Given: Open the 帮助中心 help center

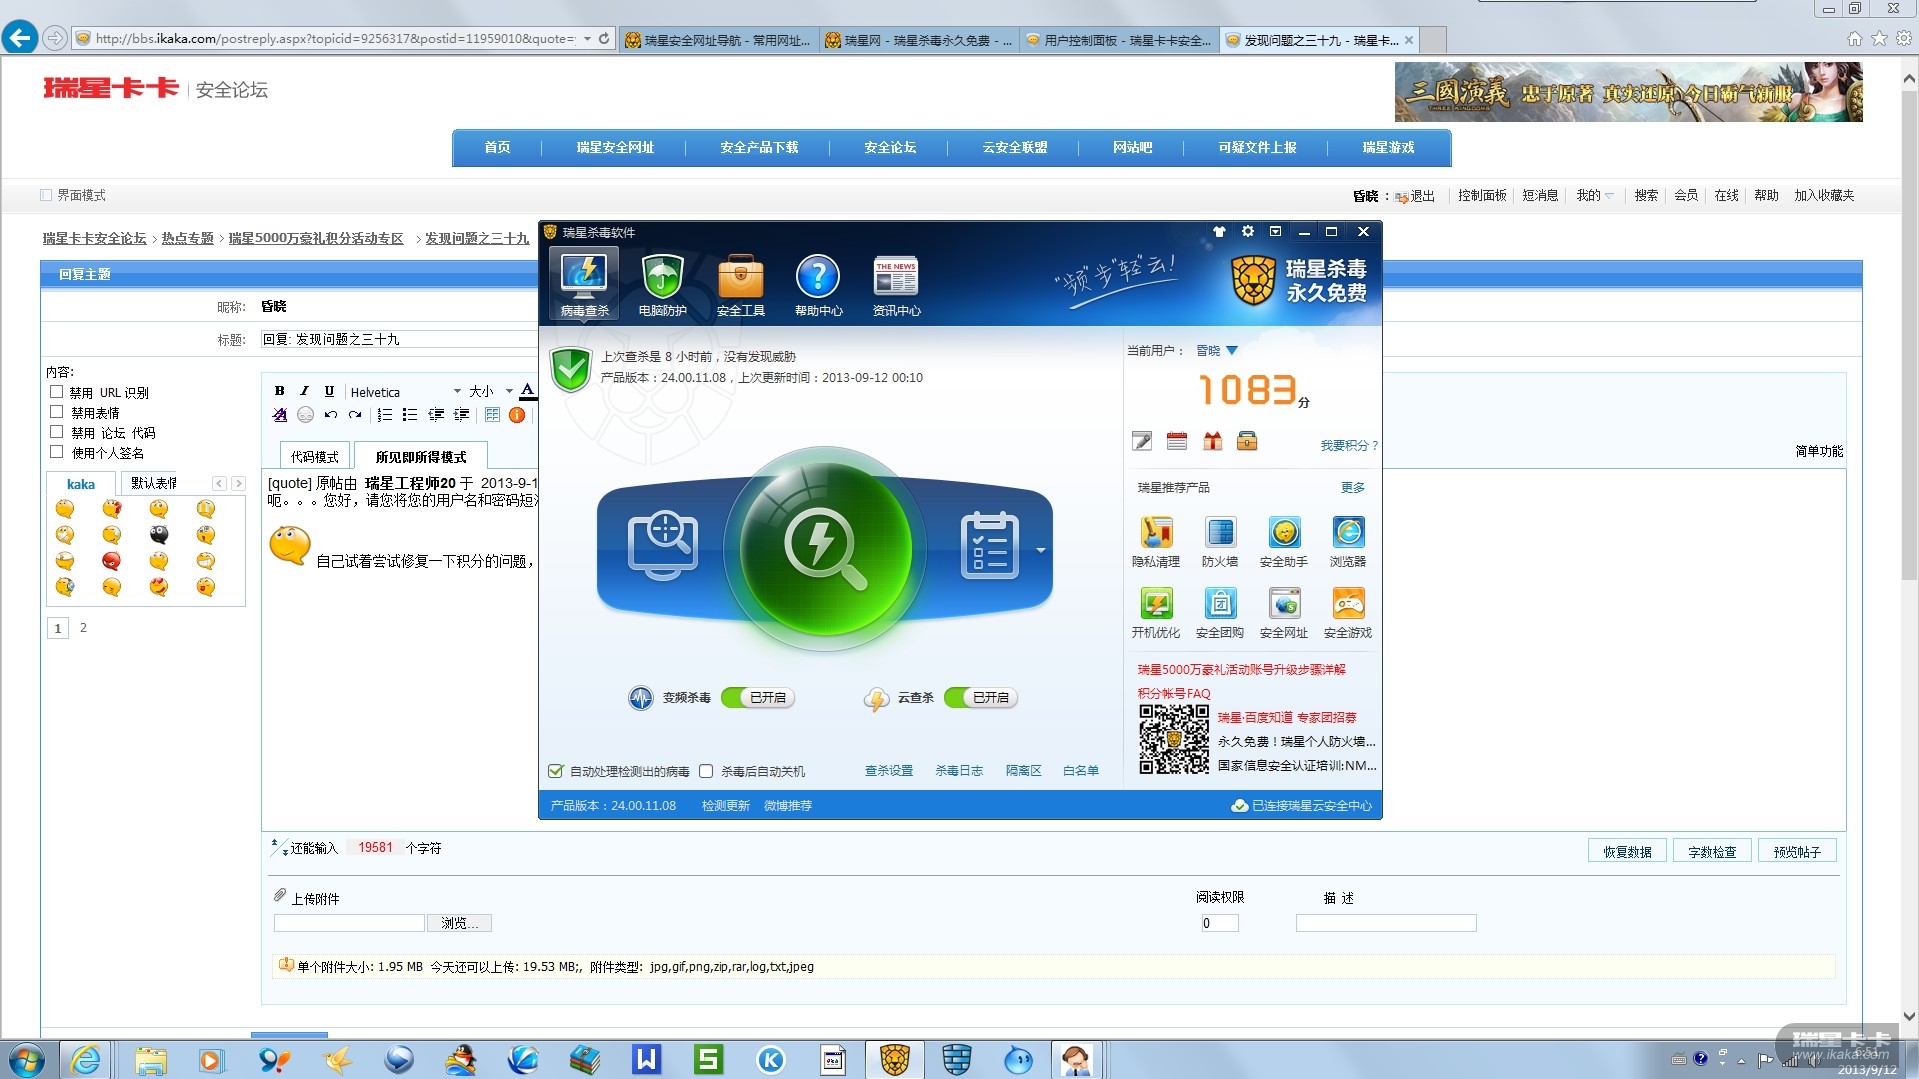Looking at the screenshot, I should click(818, 284).
